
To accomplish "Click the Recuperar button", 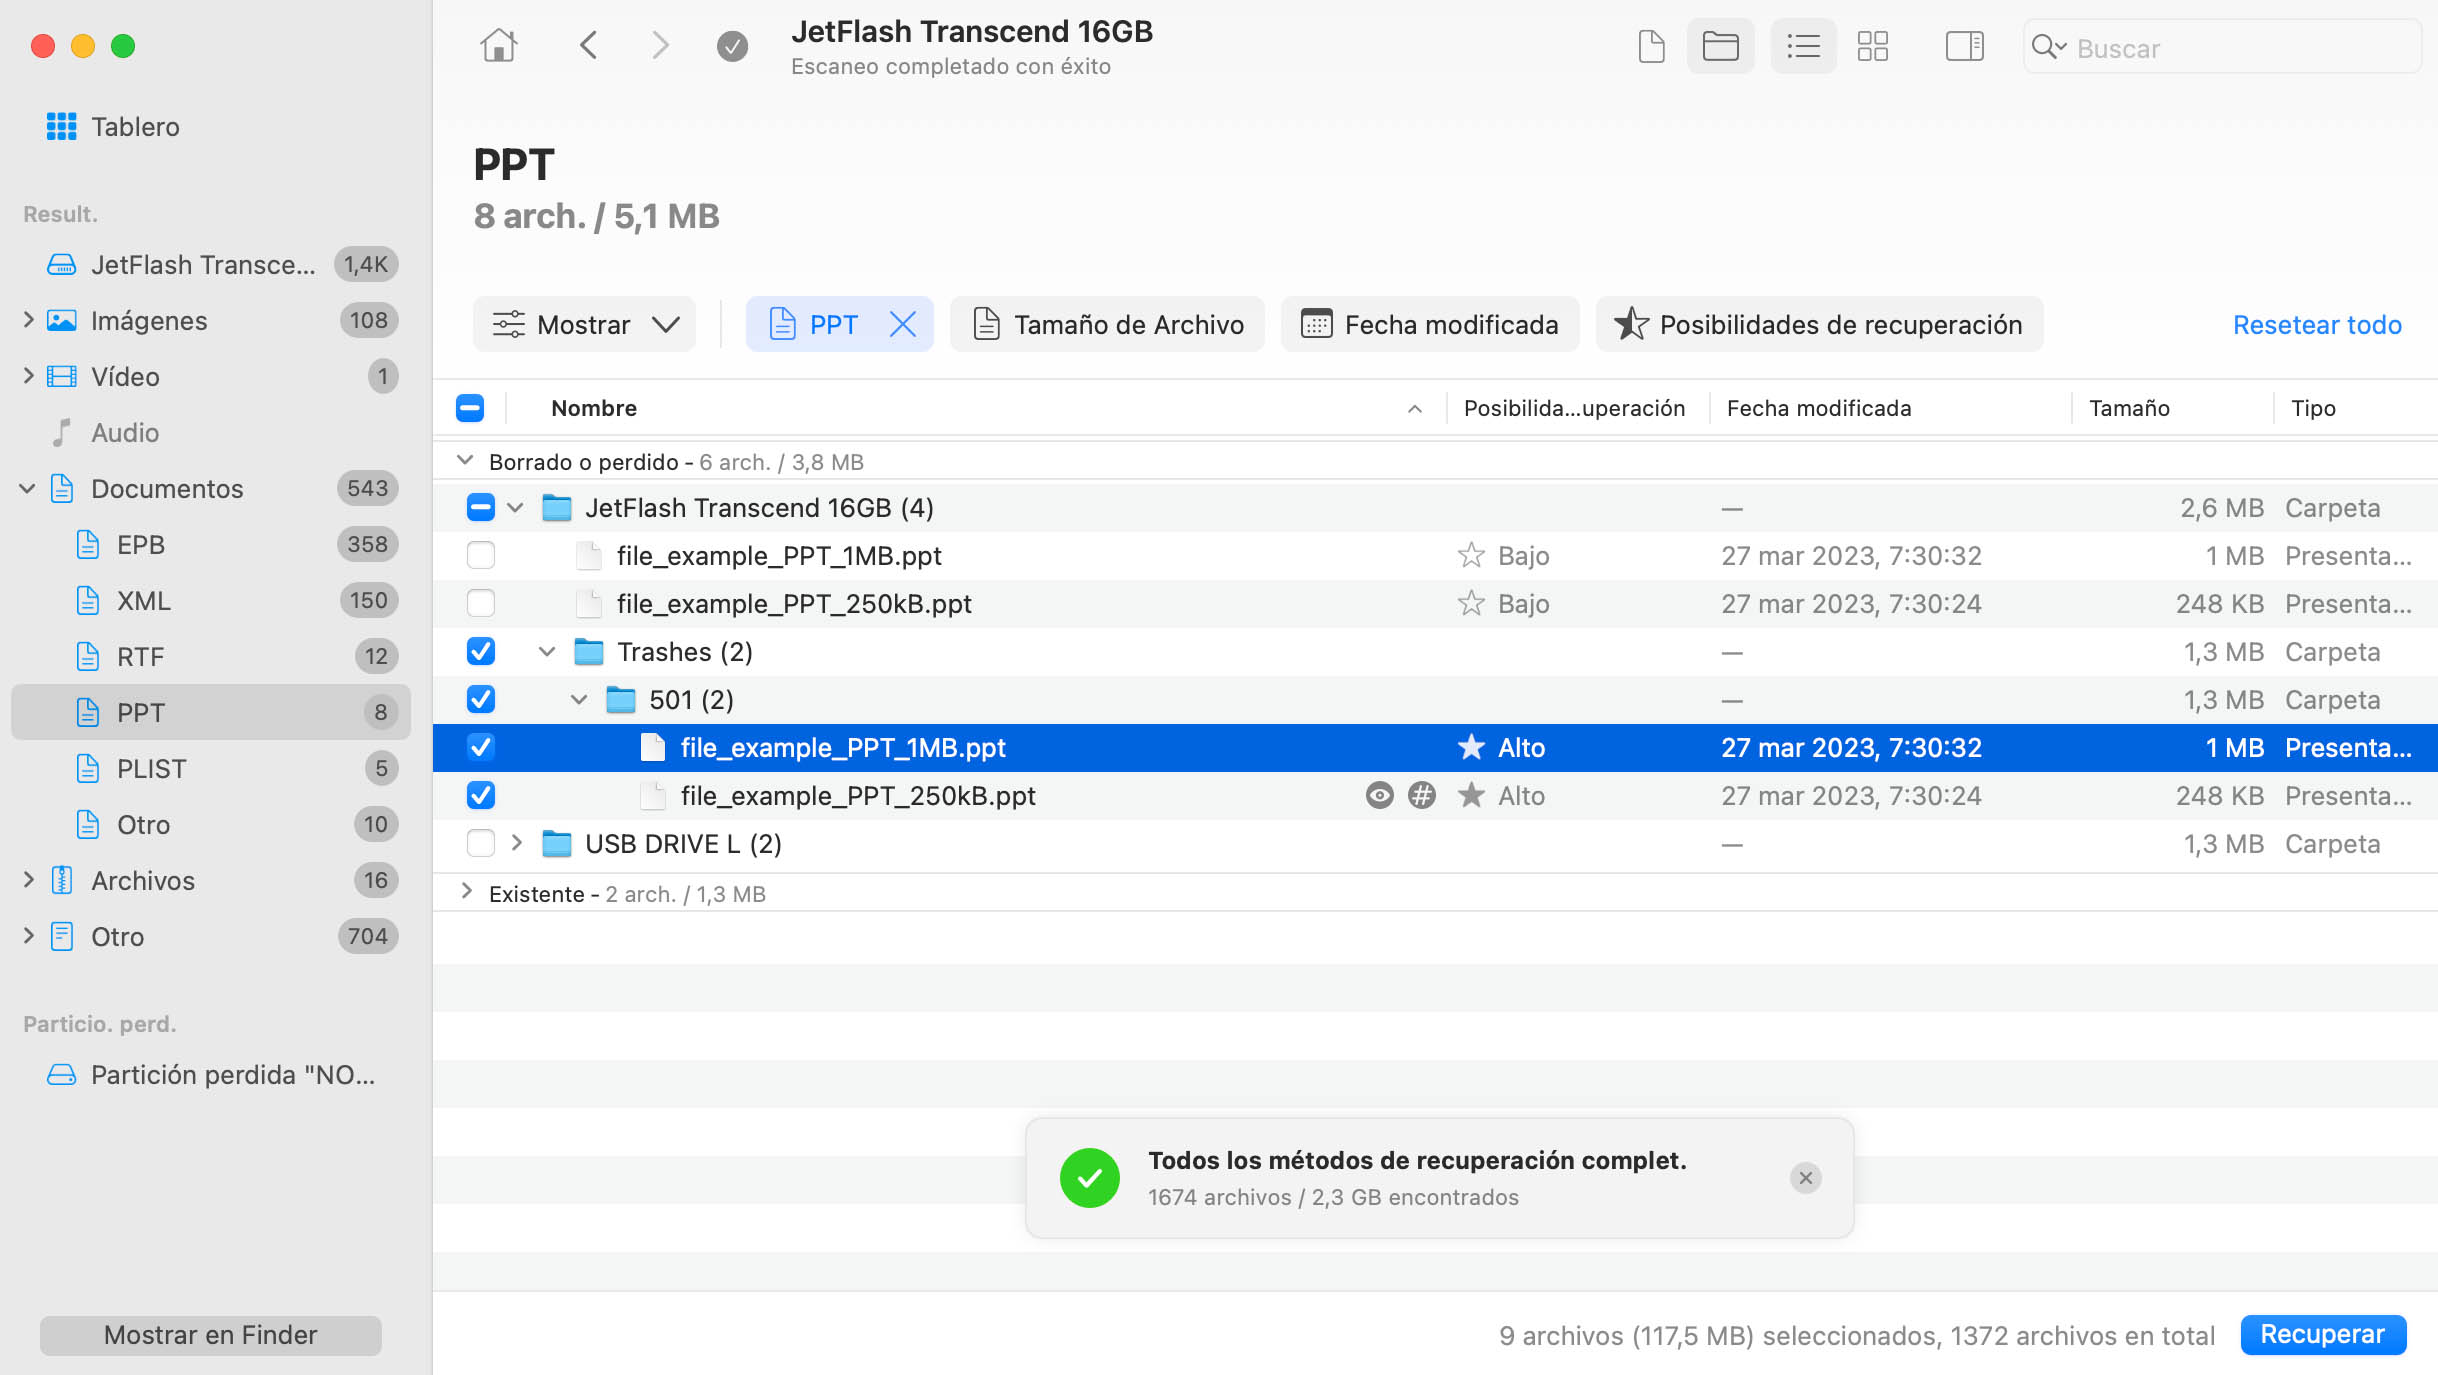I will coord(2323,1335).
